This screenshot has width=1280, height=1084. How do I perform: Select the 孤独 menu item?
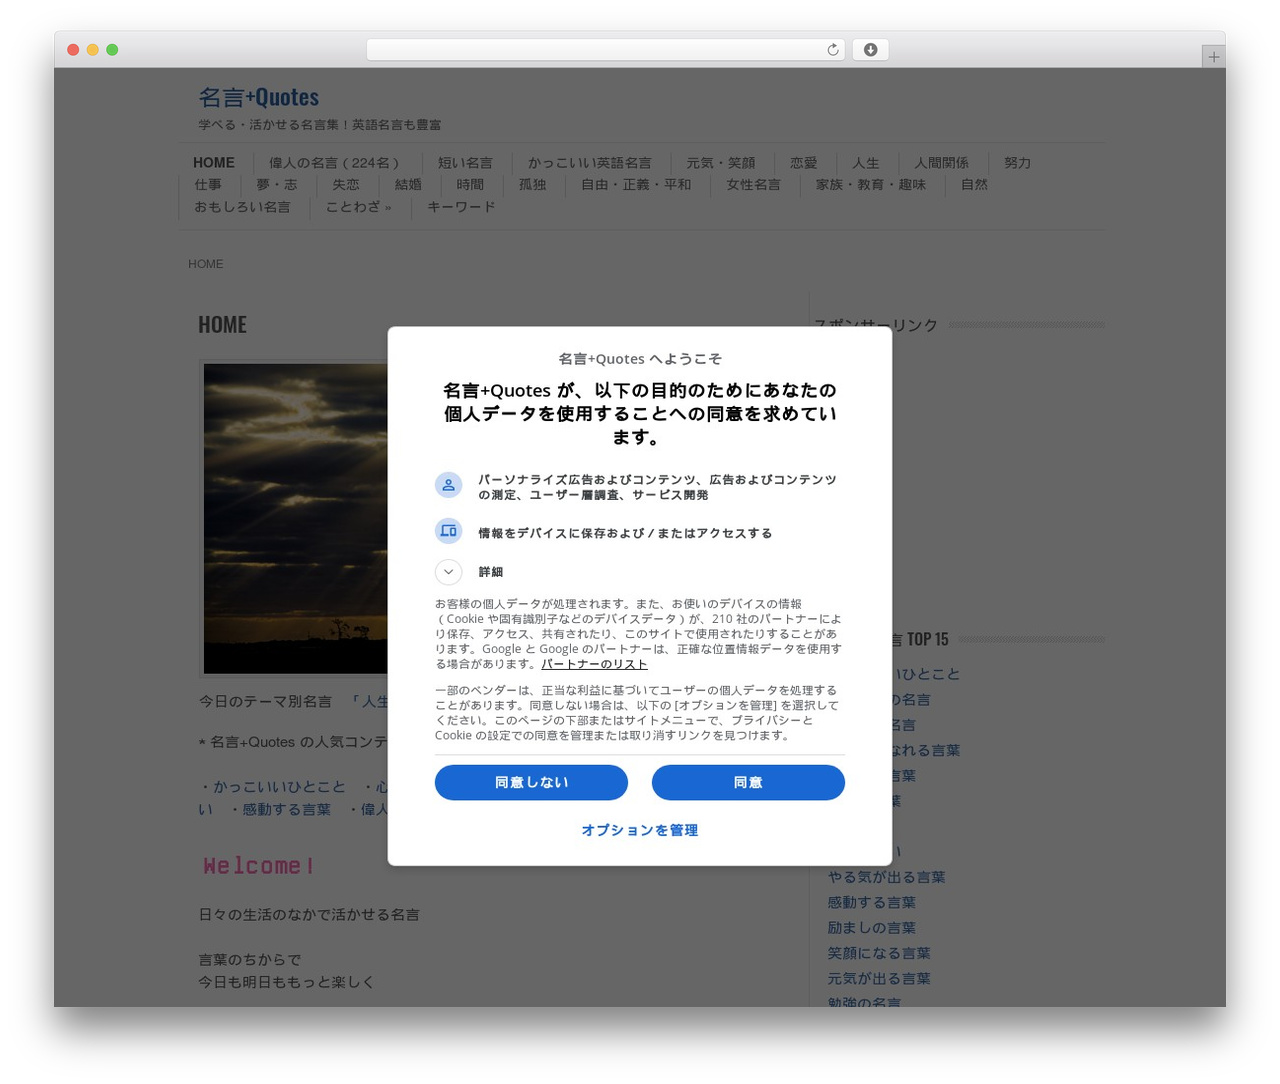(x=532, y=185)
